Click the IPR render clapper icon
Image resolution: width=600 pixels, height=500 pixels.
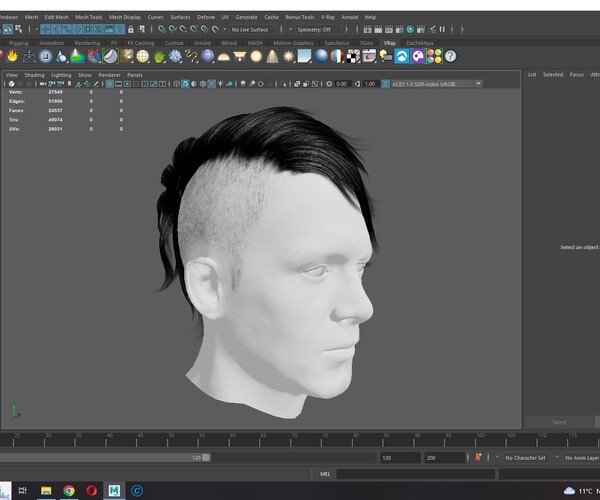[x=389, y=29]
